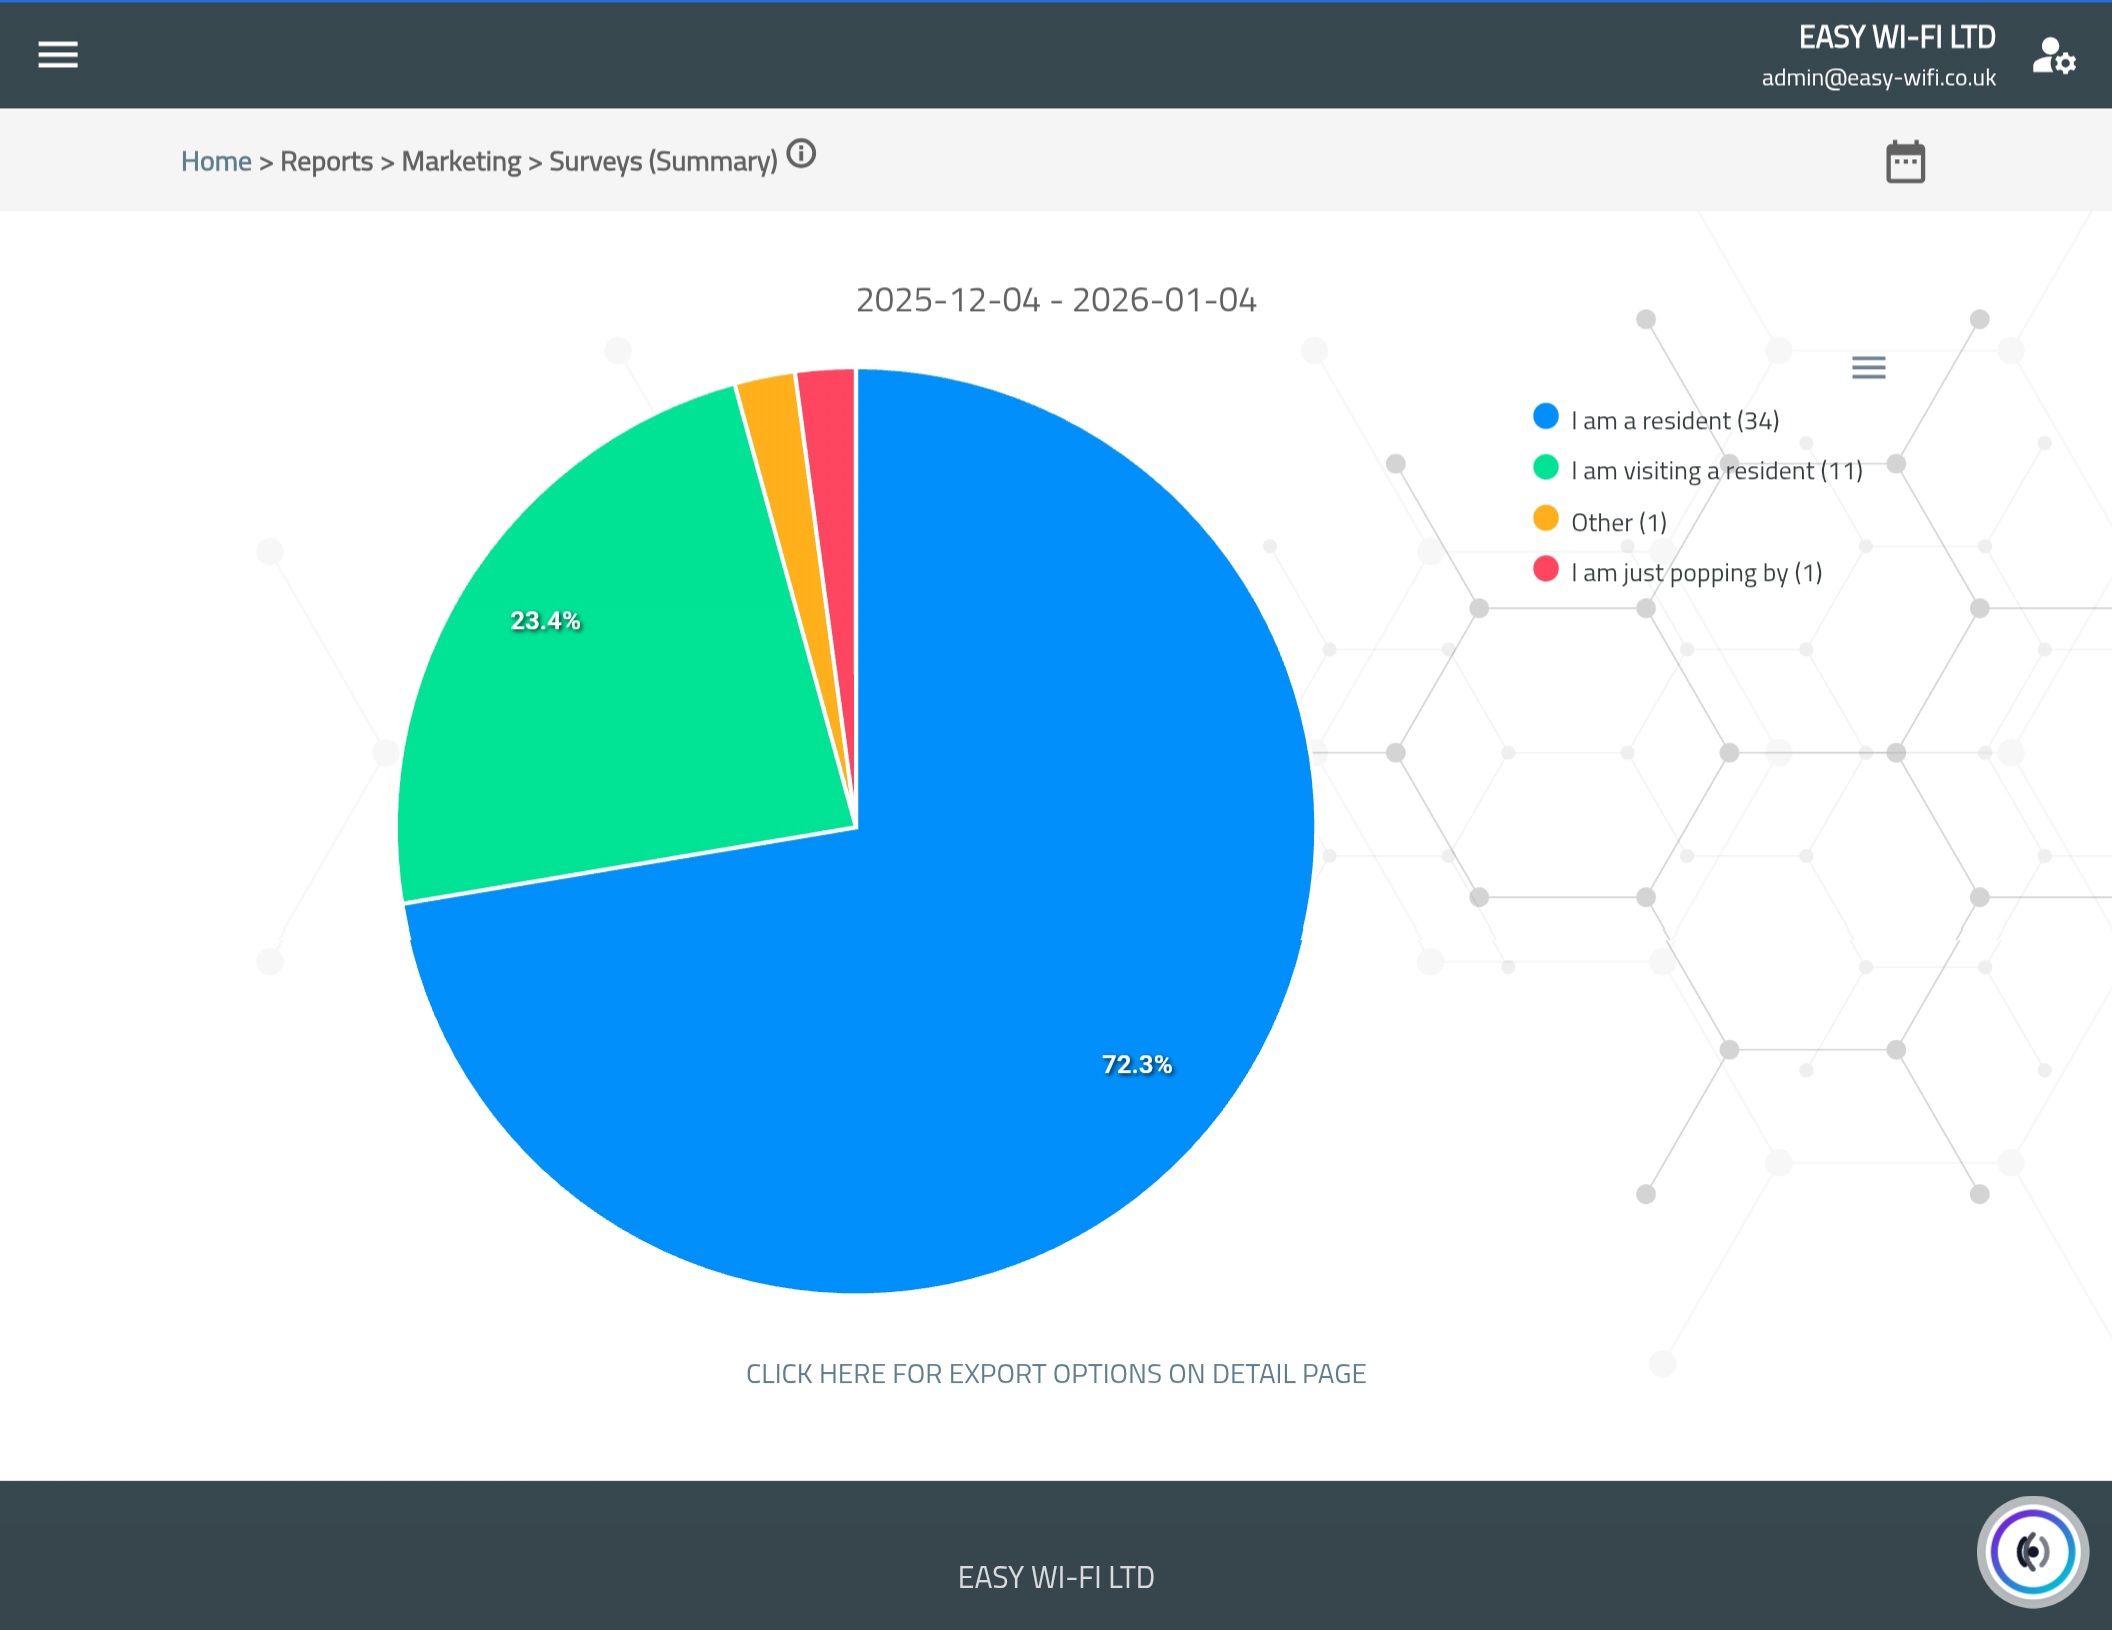Viewport: 2112px width, 1630px height.
Task: Click the blue legend color dot
Action: point(1546,417)
